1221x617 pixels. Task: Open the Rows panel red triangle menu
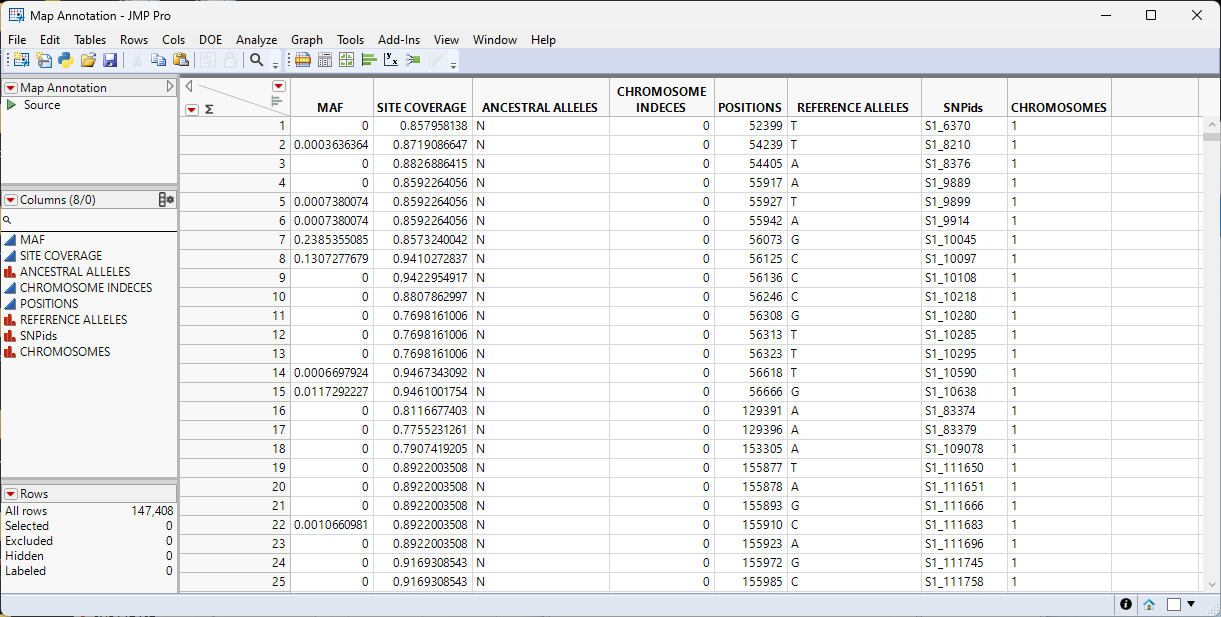(11, 494)
